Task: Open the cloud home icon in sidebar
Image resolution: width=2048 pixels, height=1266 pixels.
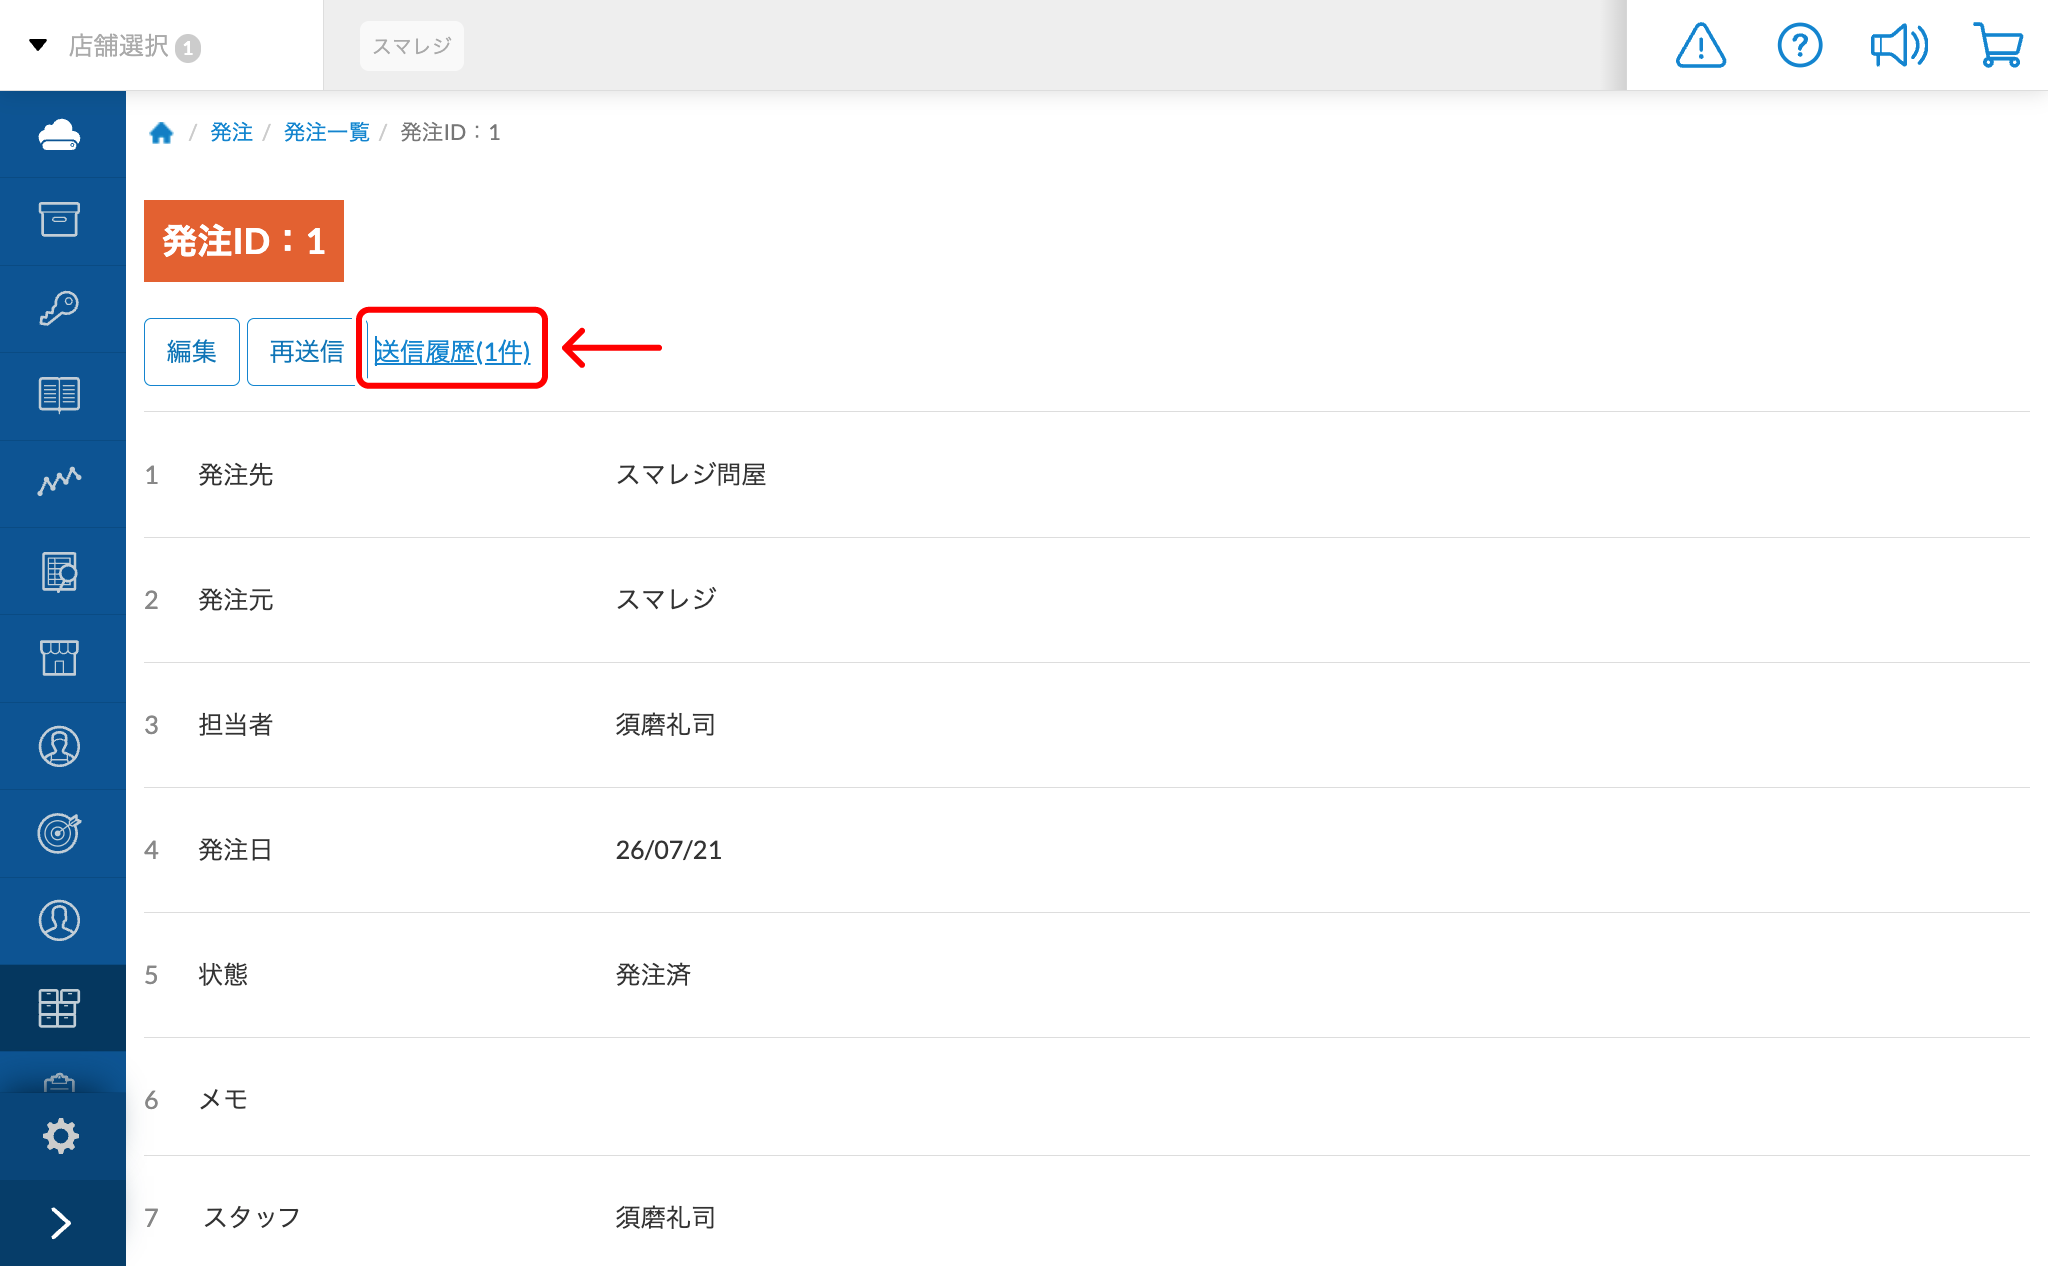Action: [x=60, y=134]
